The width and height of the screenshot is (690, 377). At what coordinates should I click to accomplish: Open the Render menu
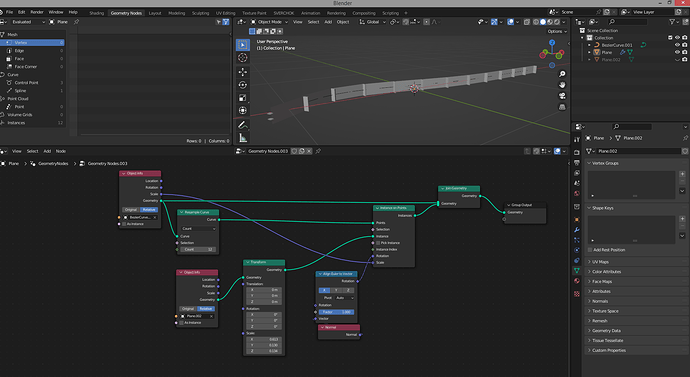click(x=37, y=12)
